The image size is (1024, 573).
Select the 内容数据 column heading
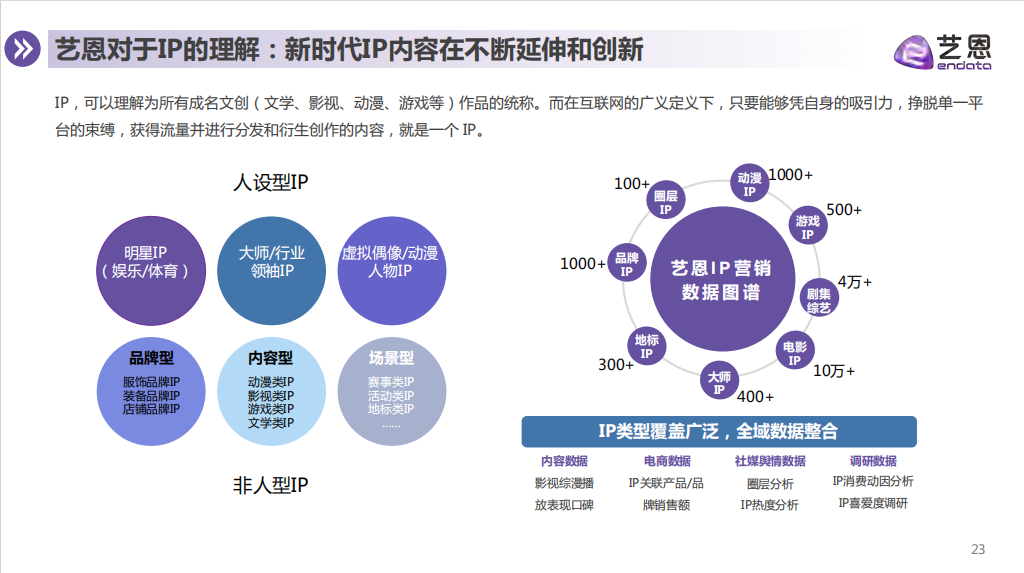click(x=564, y=461)
